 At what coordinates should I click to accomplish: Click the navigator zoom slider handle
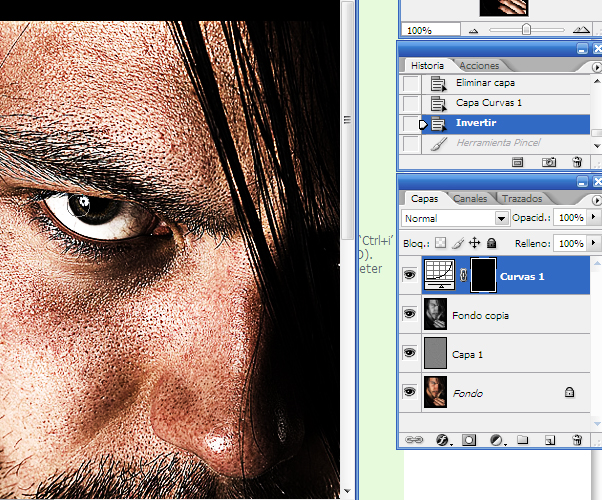526,29
